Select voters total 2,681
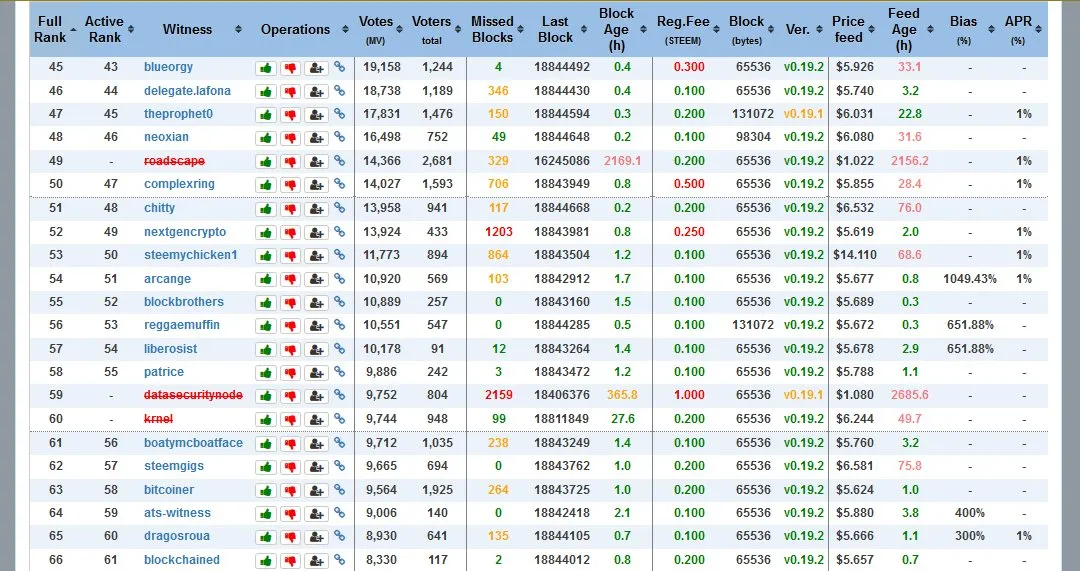Screen dimensions: 1080x571 pyautogui.click(x=437, y=160)
